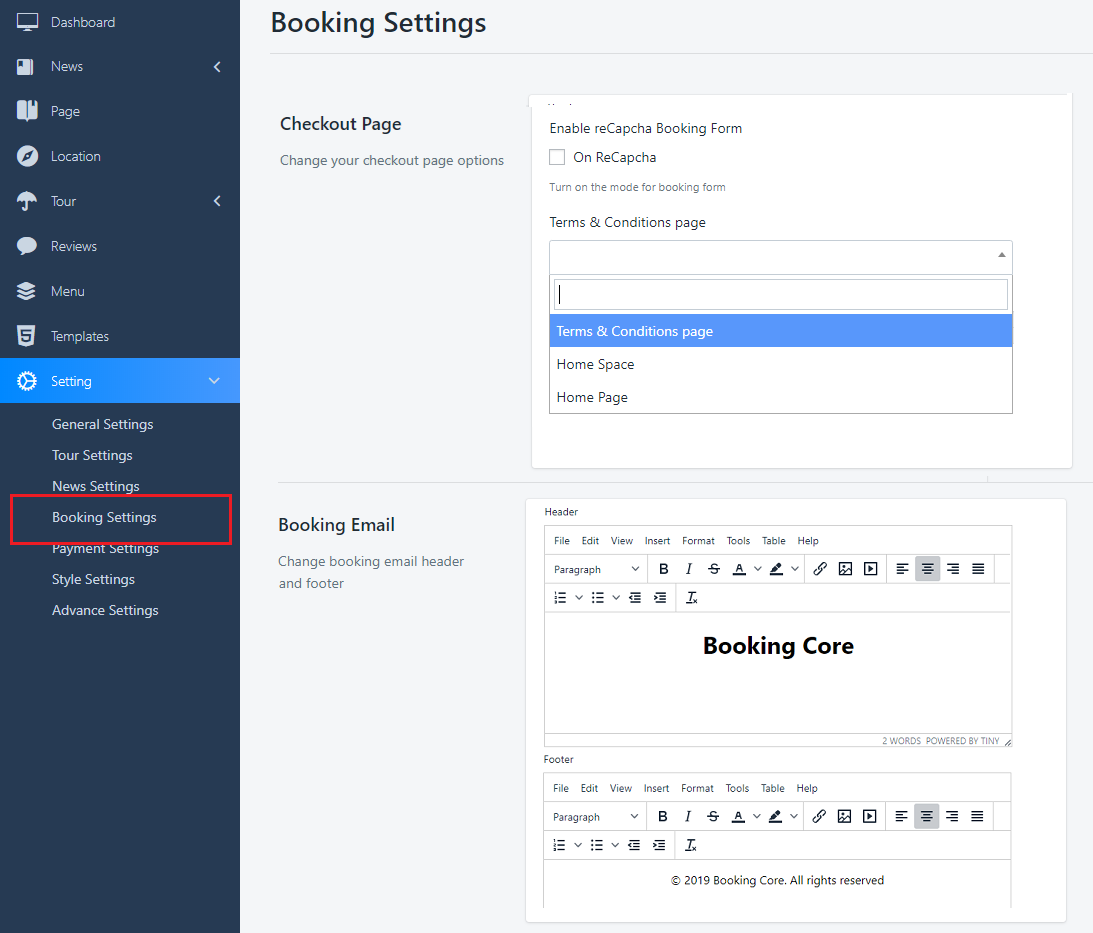Insert link using Header editor link icon
Screen dimensions: 1093x933
pos(820,569)
